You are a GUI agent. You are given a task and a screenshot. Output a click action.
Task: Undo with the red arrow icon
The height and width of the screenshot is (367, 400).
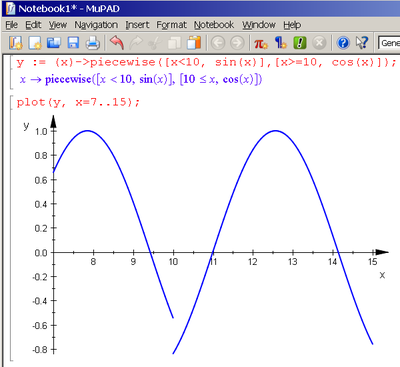click(x=117, y=43)
